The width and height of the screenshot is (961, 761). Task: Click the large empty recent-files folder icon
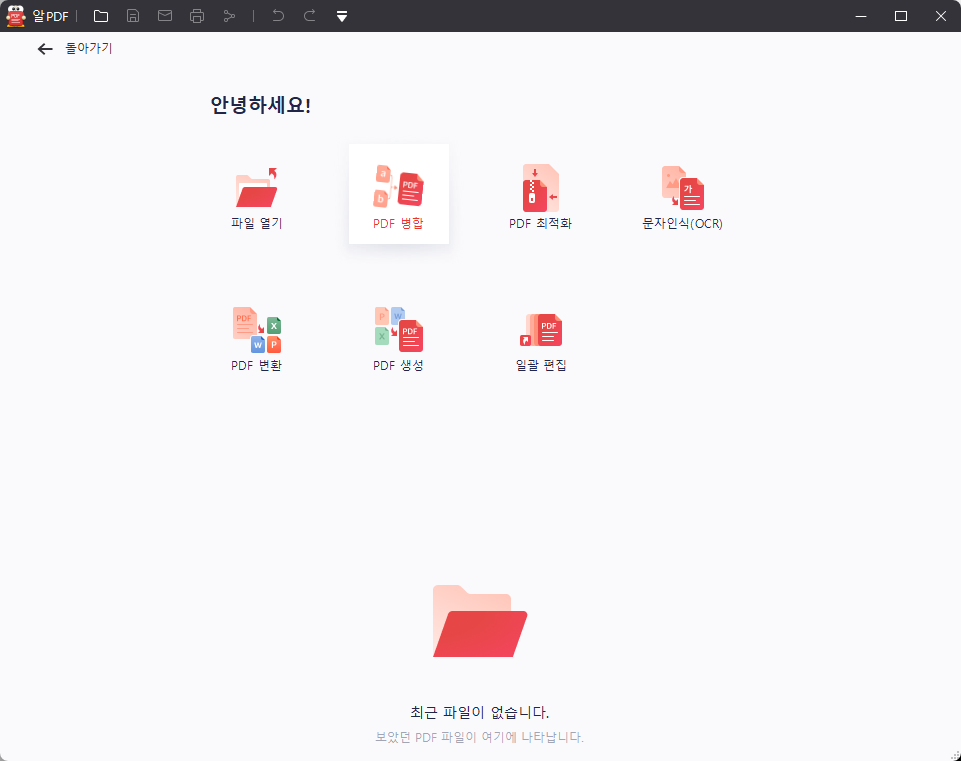click(x=480, y=621)
